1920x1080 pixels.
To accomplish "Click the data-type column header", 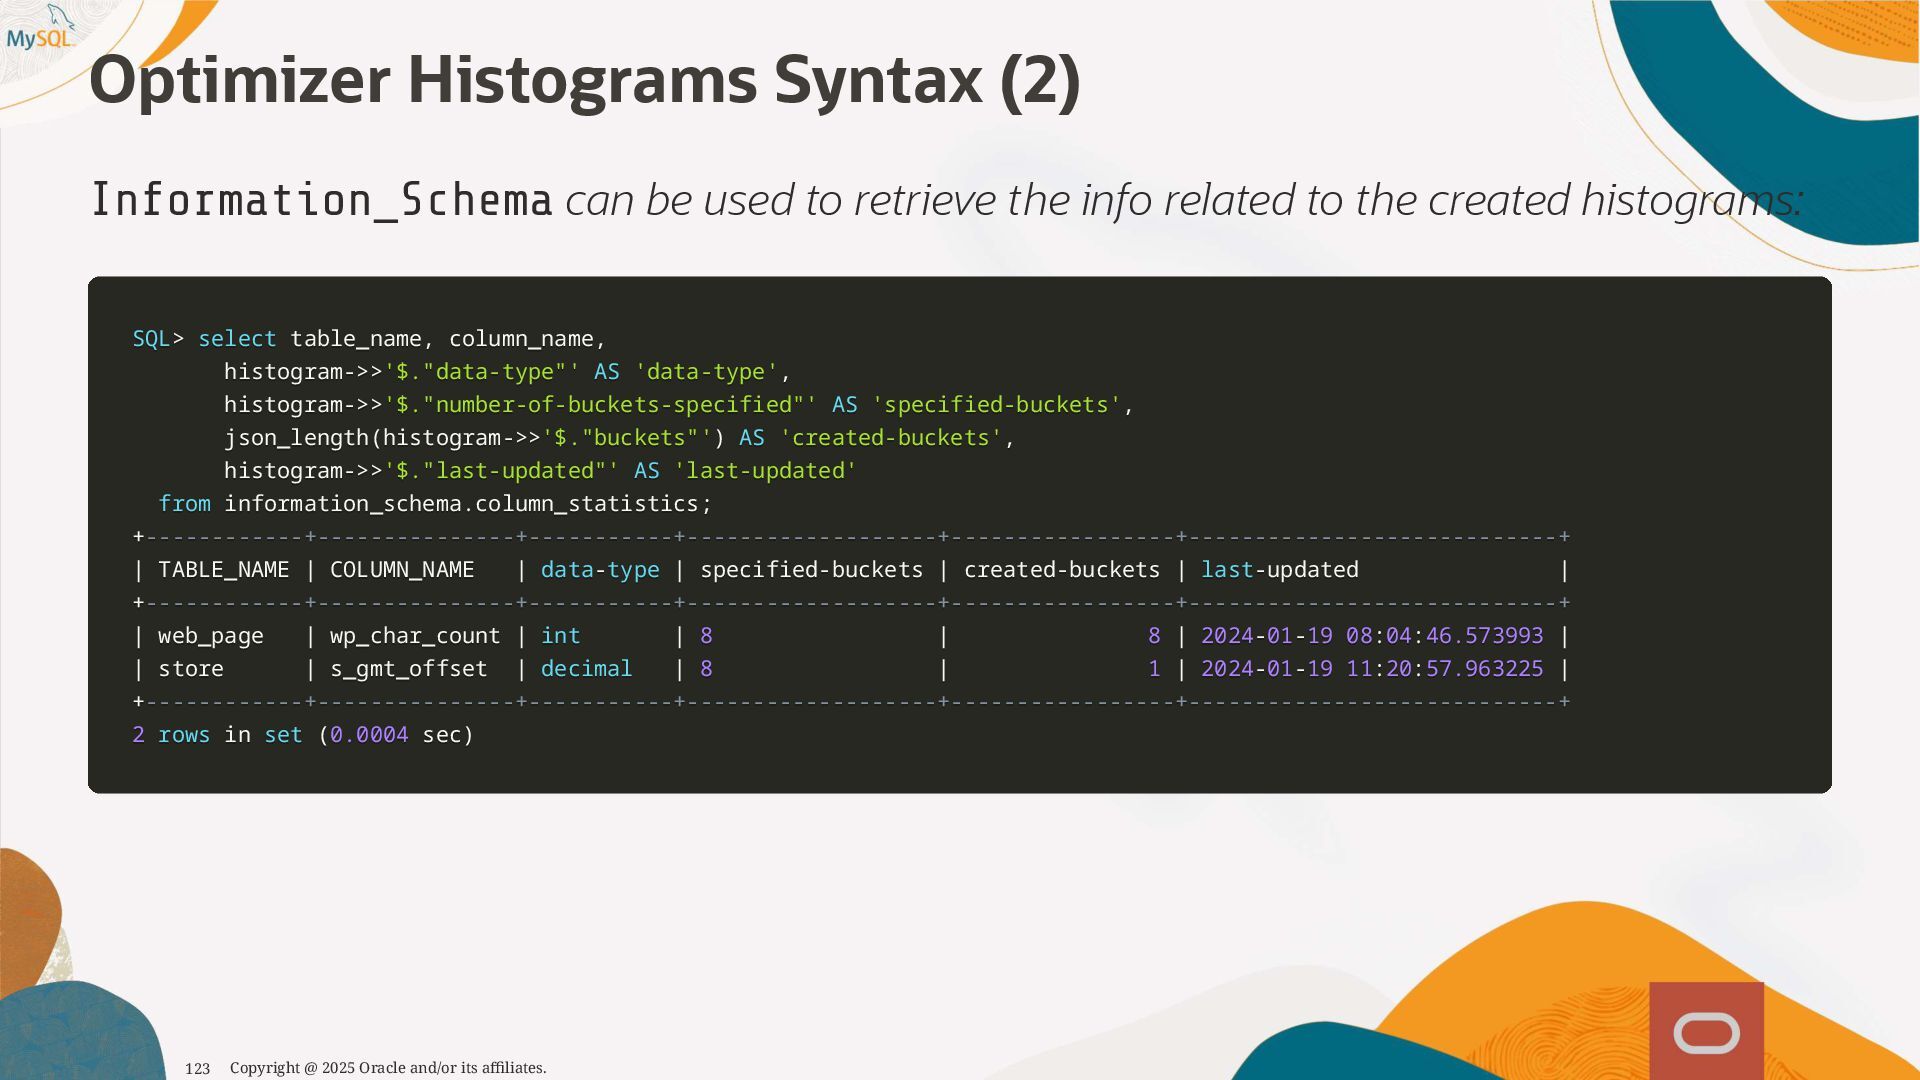I will tap(600, 570).
